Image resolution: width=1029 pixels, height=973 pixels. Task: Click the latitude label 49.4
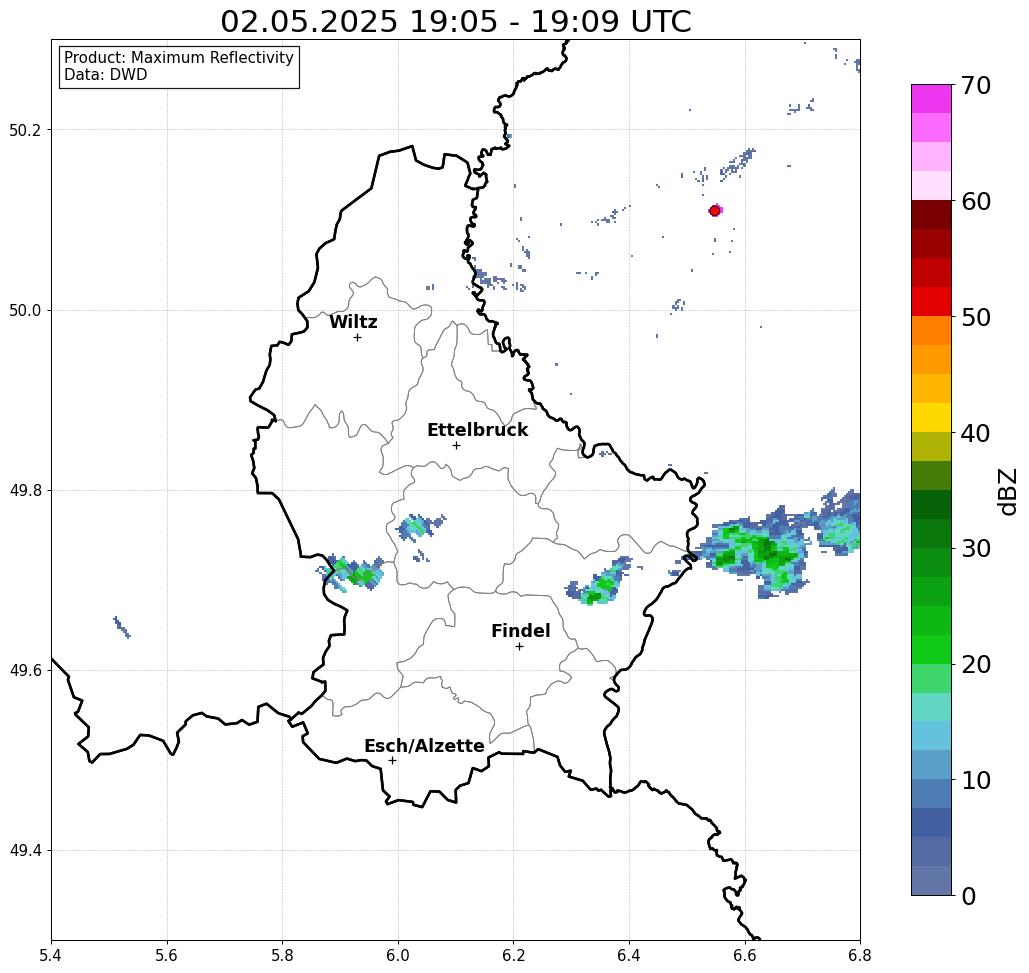(25, 851)
